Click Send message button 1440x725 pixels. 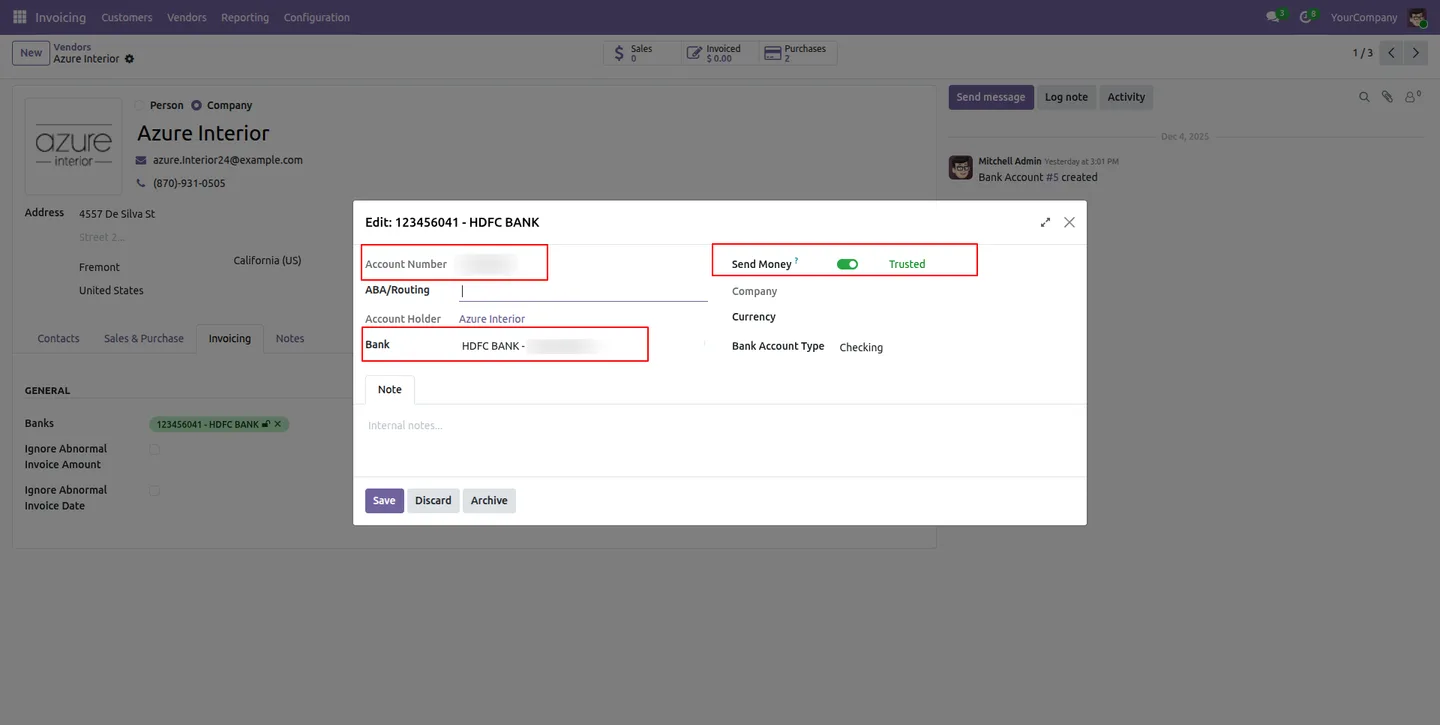(991, 97)
